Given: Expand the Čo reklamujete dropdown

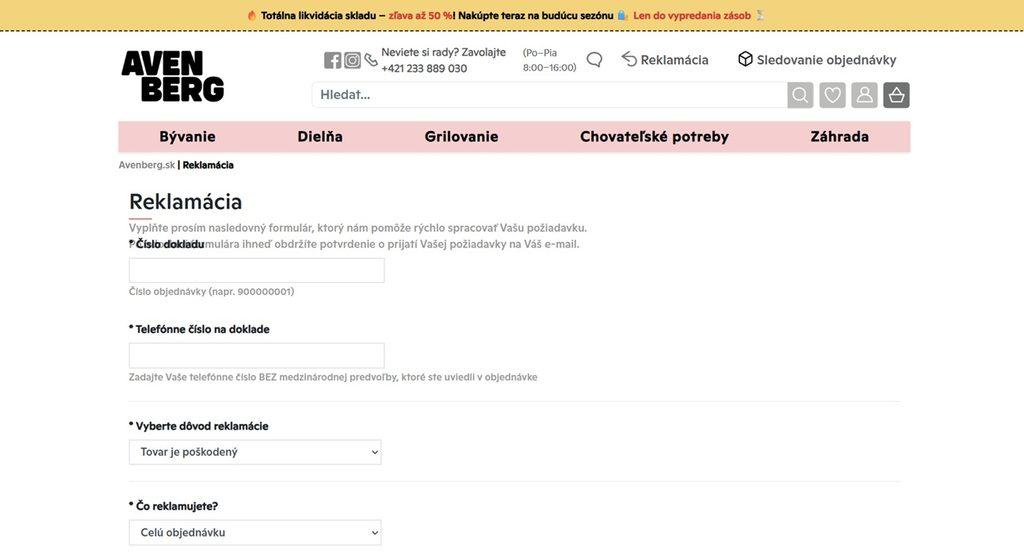Looking at the screenshot, I should click(x=255, y=533).
